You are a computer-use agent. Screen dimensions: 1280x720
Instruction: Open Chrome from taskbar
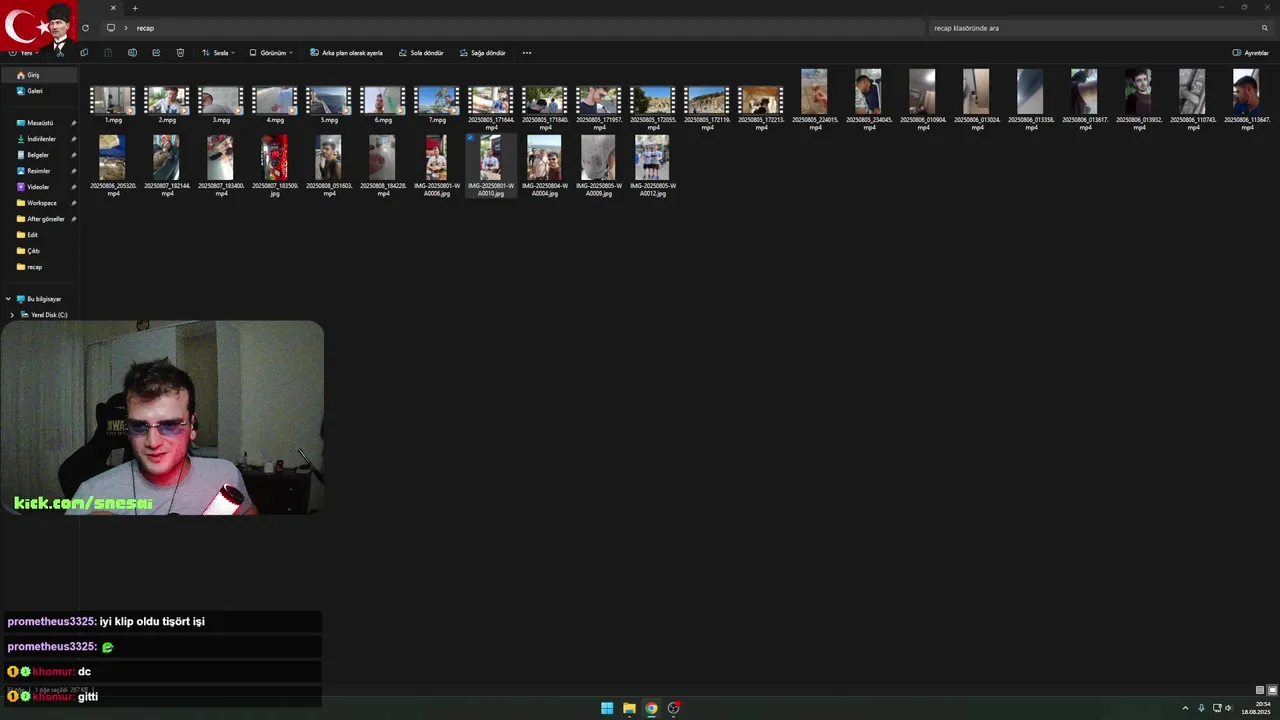[651, 708]
